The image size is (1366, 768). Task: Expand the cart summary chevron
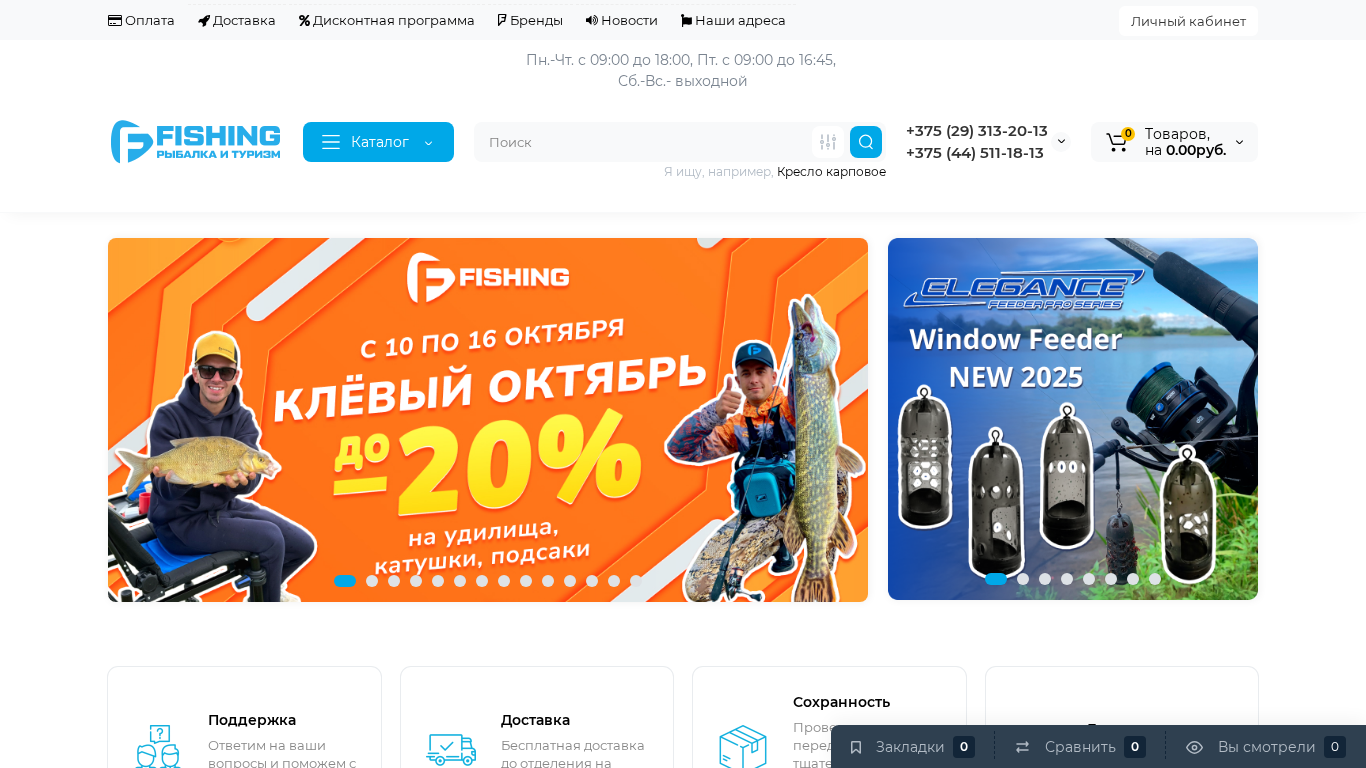point(1239,142)
